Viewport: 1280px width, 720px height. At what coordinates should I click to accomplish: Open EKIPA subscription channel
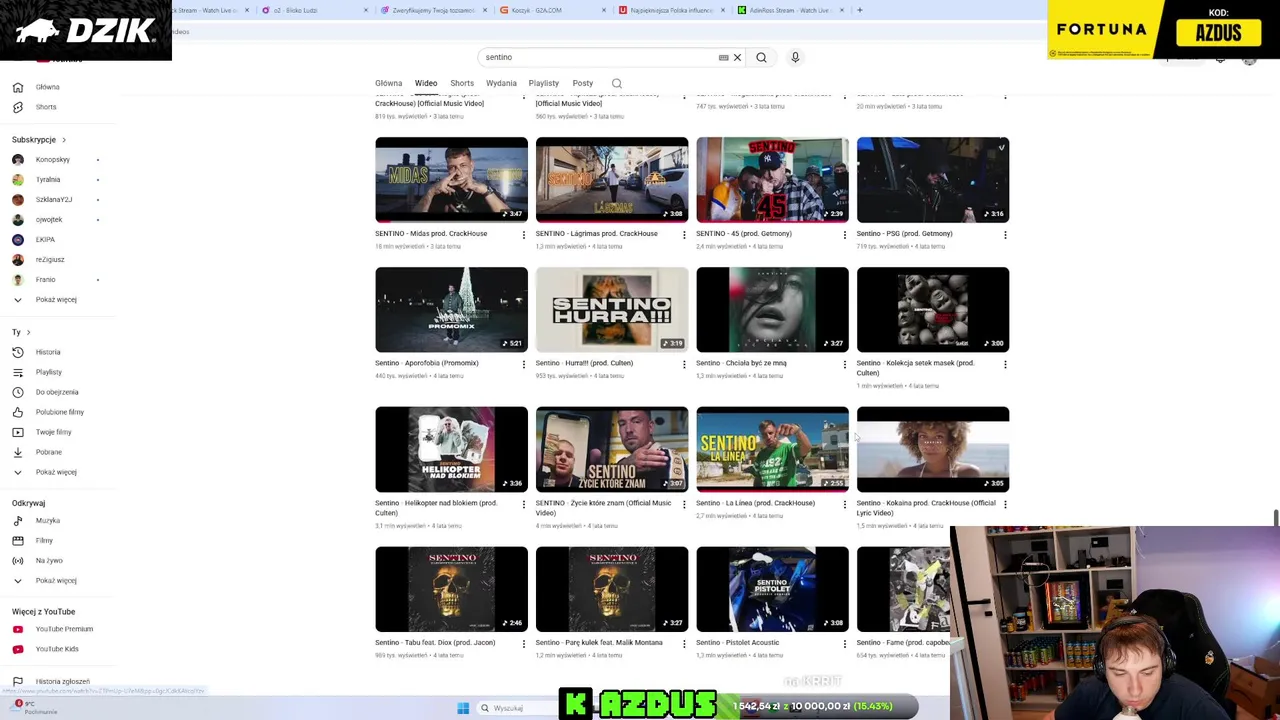[x=45, y=240]
